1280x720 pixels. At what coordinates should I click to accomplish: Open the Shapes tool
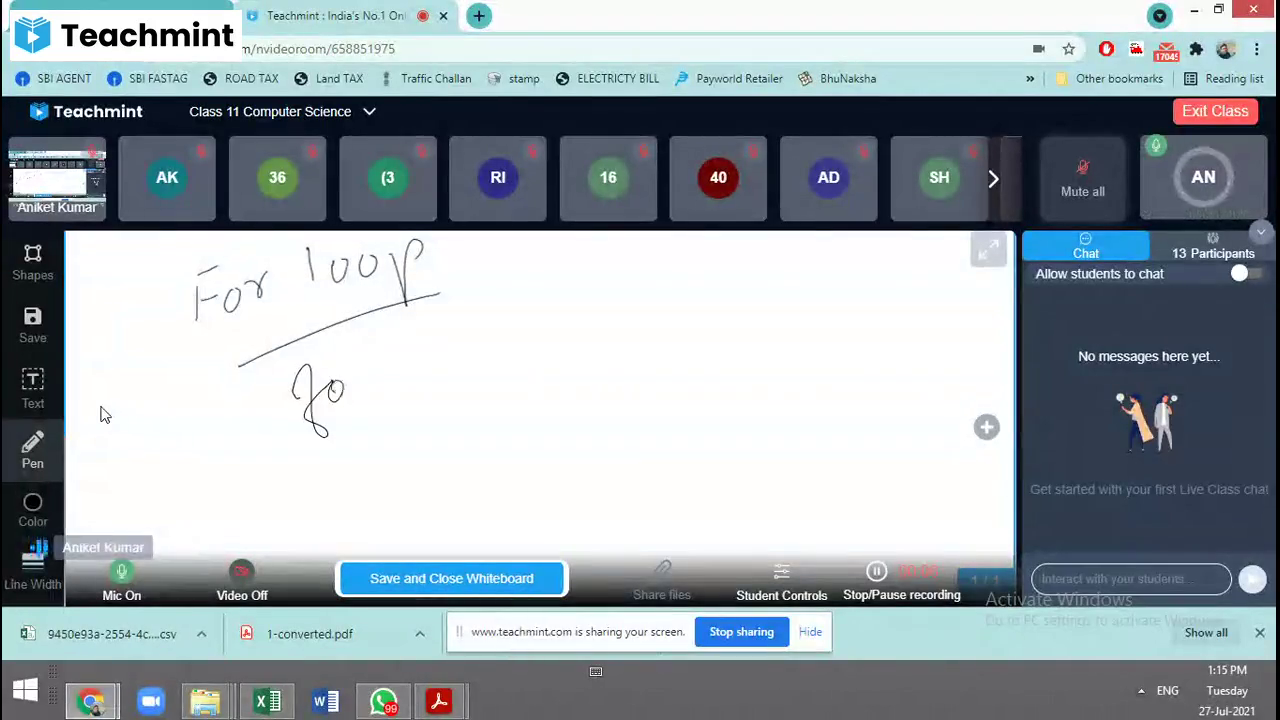tap(33, 262)
